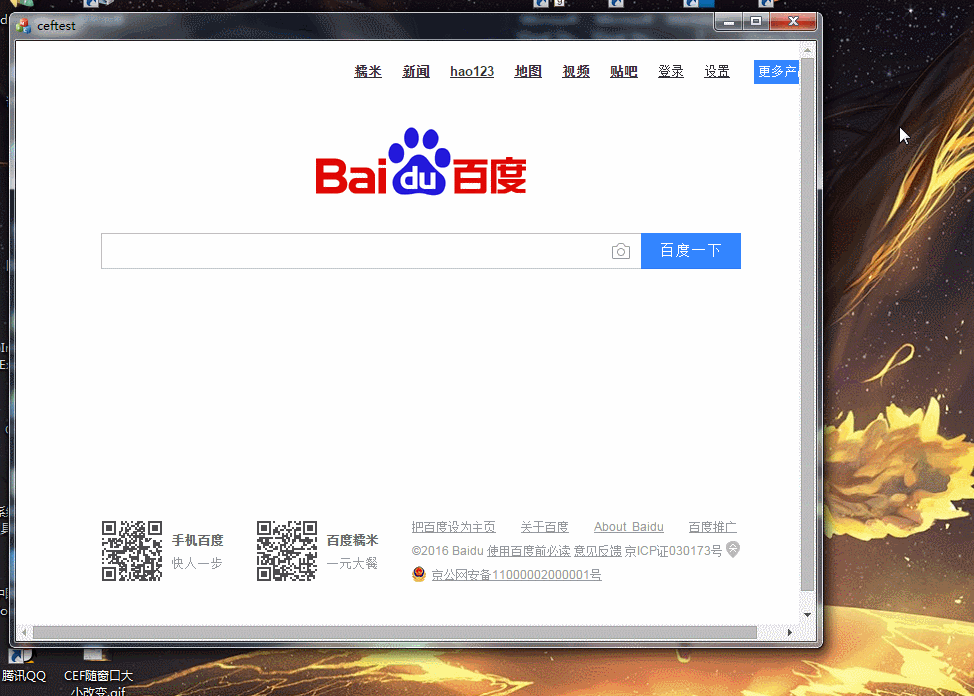Click the 快人一步 caption text
The image size is (974, 696).
[197, 563]
